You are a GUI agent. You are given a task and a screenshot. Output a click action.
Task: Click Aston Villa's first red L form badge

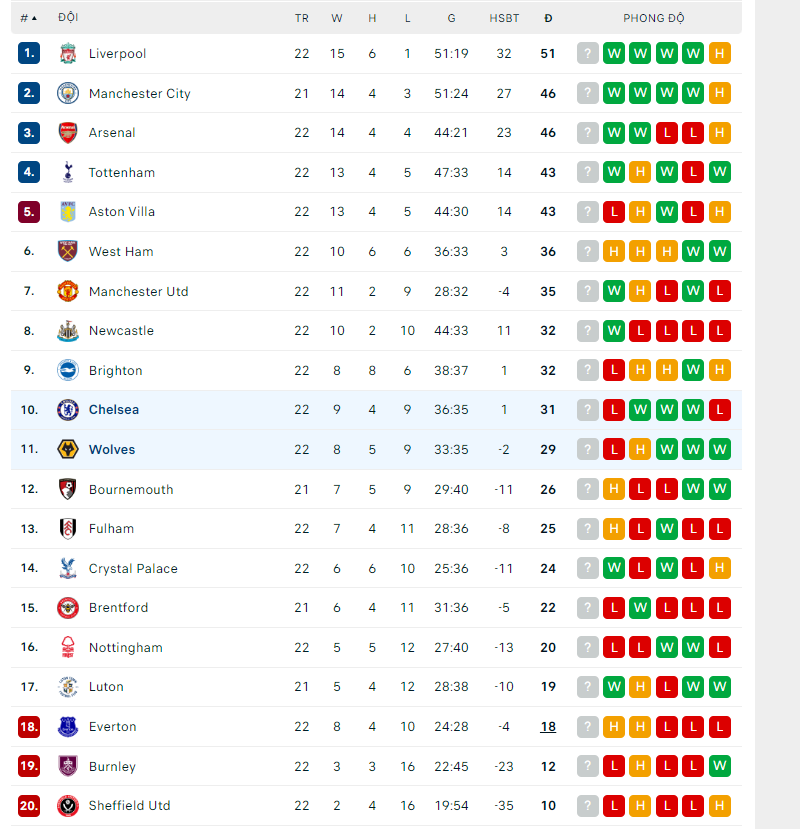(x=614, y=212)
